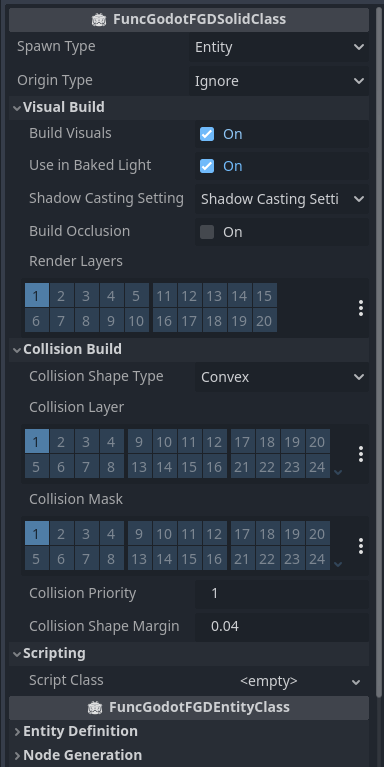Expand more Collision Layer rows arrow

click(338, 472)
